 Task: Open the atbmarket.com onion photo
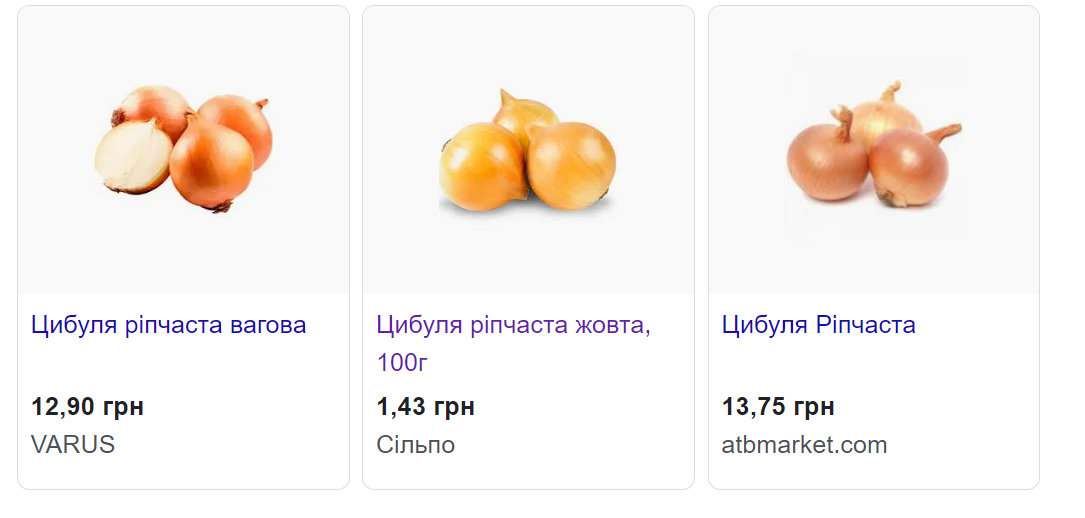(873, 150)
